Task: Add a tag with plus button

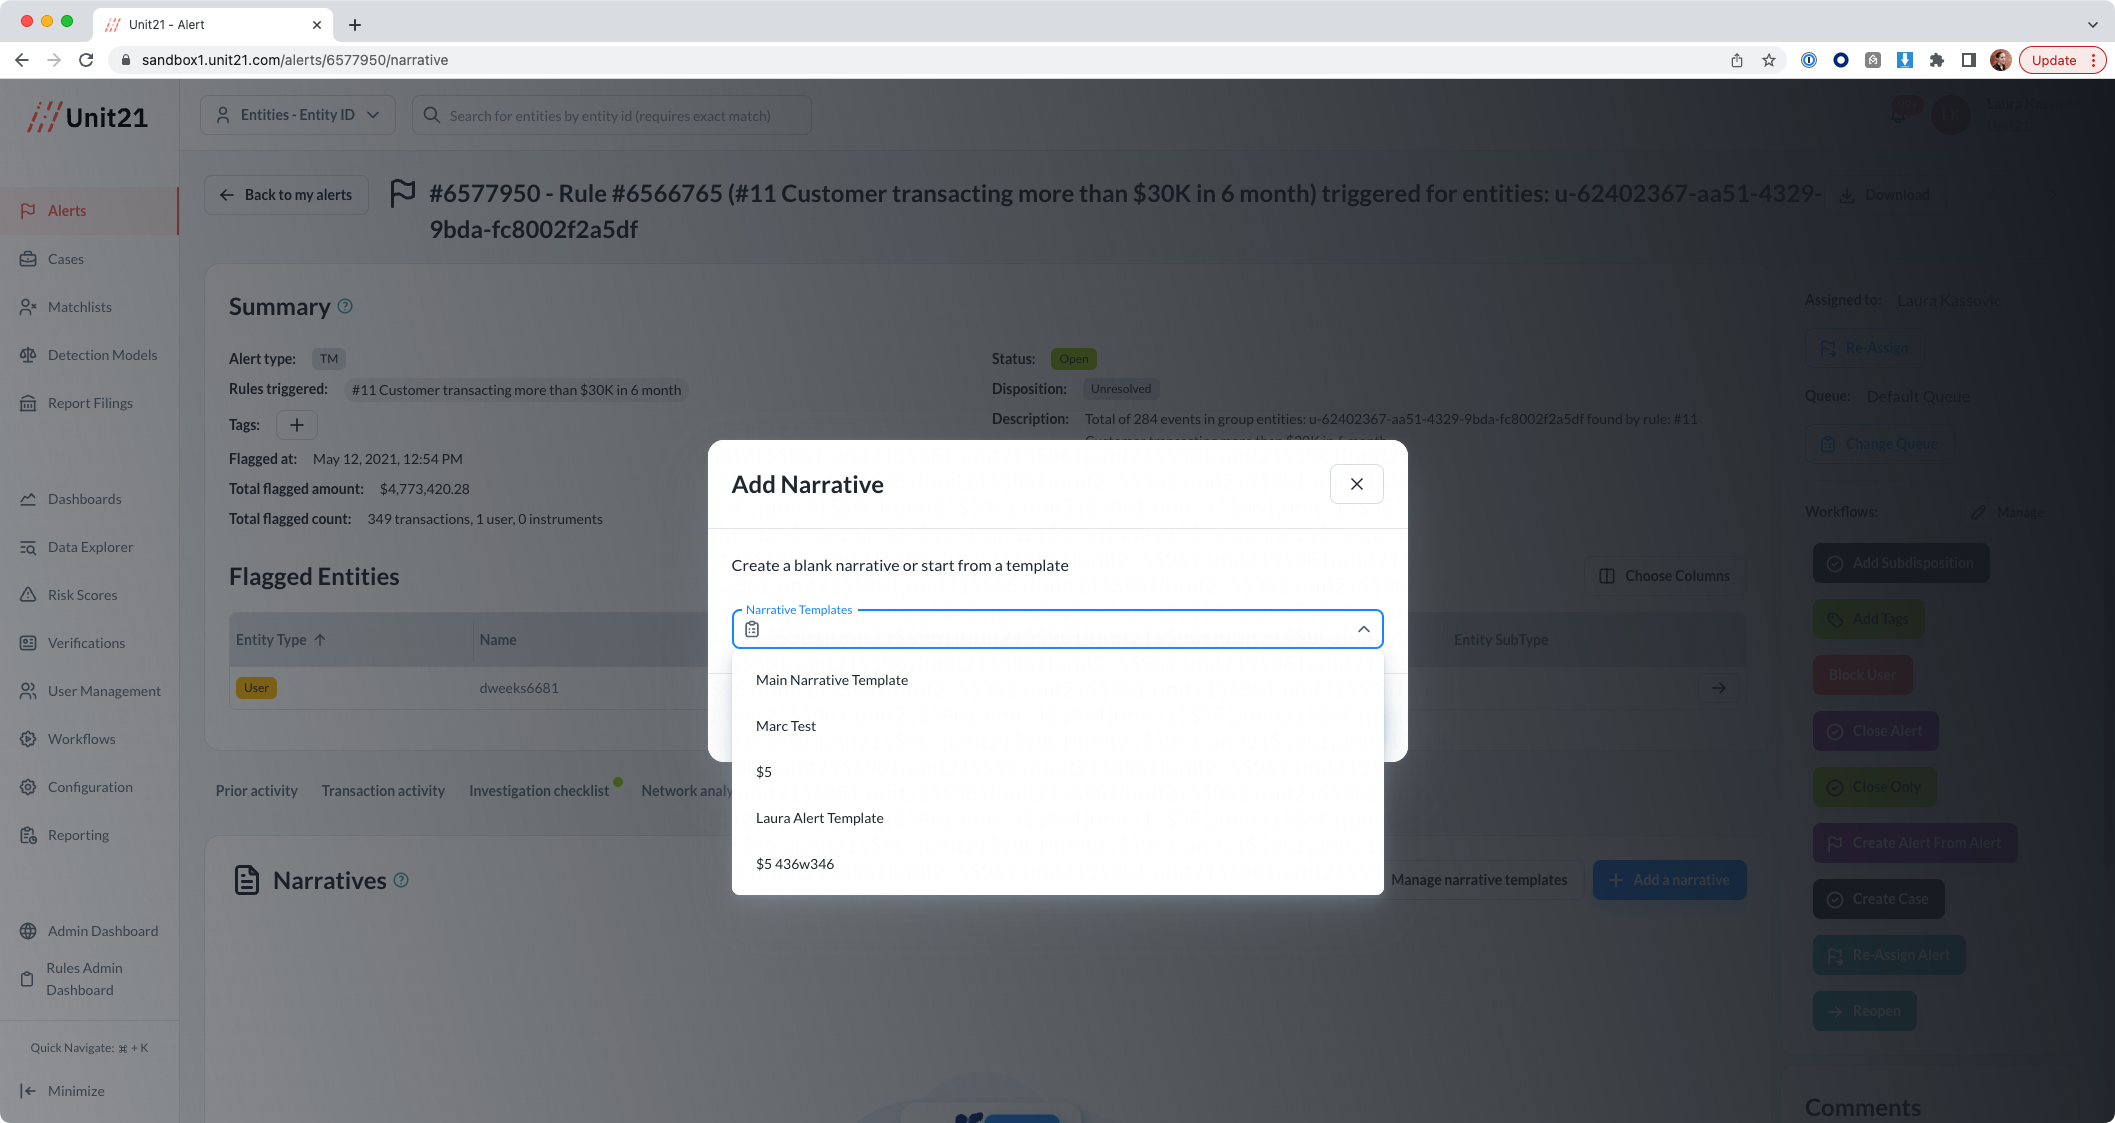Action: click(297, 425)
